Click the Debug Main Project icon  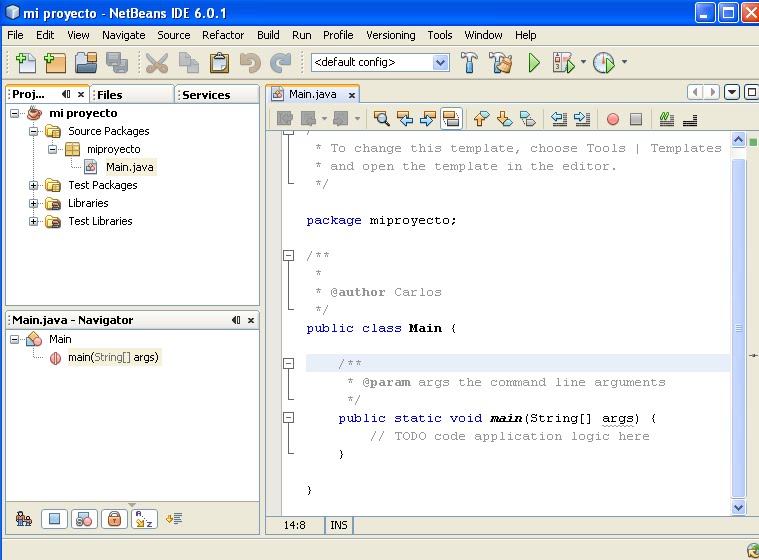click(x=564, y=62)
